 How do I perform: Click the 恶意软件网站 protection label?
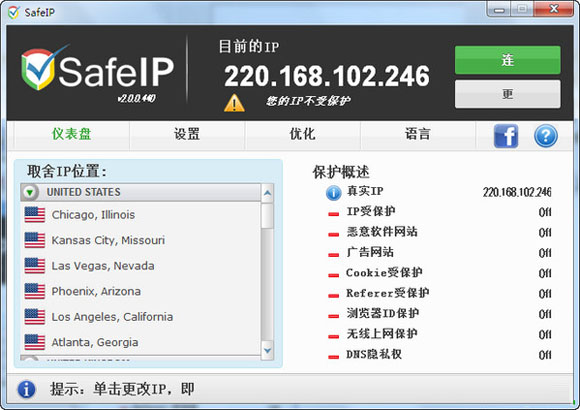click(x=382, y=232)
